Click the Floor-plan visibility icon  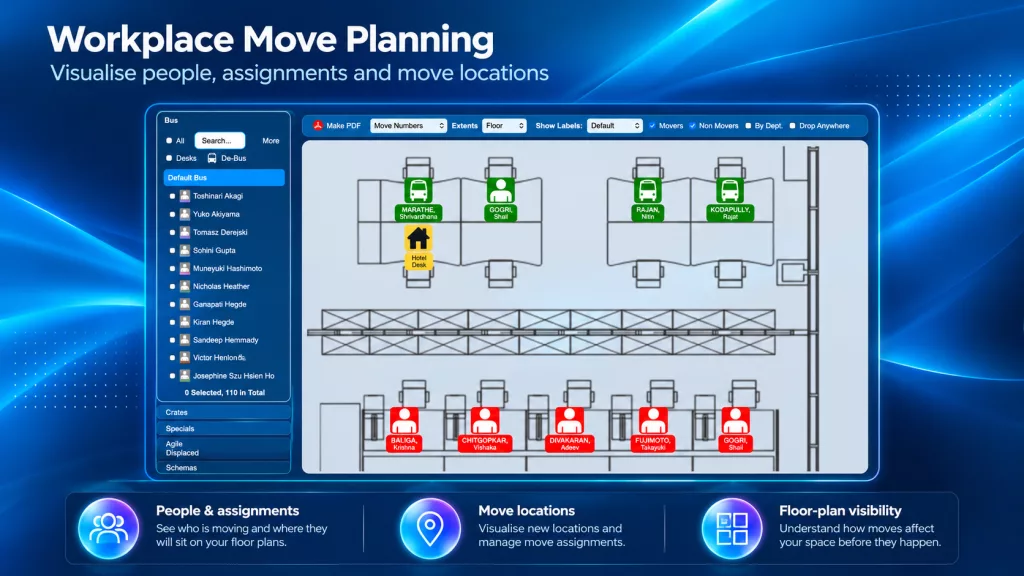[732, 528]
